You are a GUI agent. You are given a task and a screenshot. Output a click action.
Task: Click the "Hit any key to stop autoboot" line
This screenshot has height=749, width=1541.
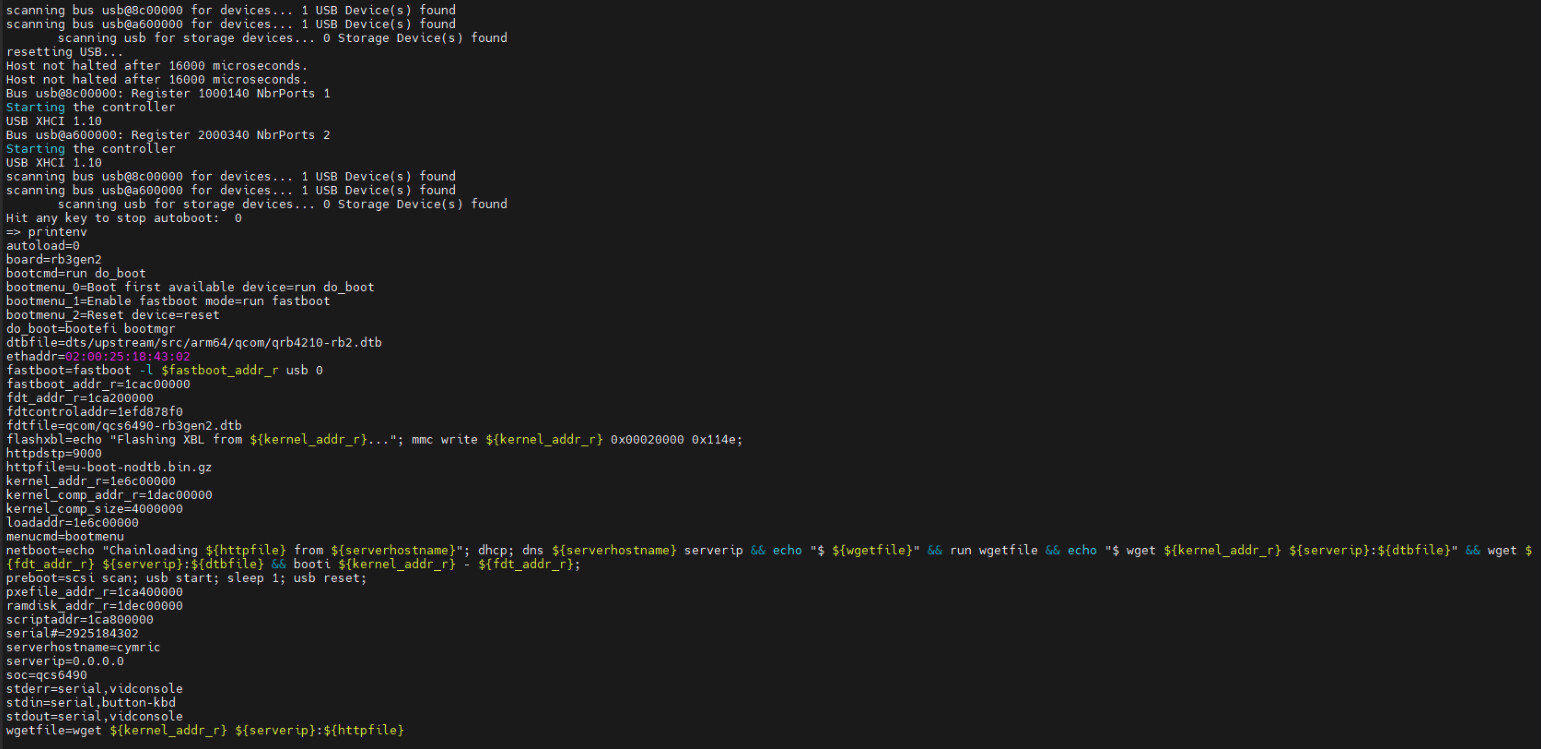(x=123, y=218)
